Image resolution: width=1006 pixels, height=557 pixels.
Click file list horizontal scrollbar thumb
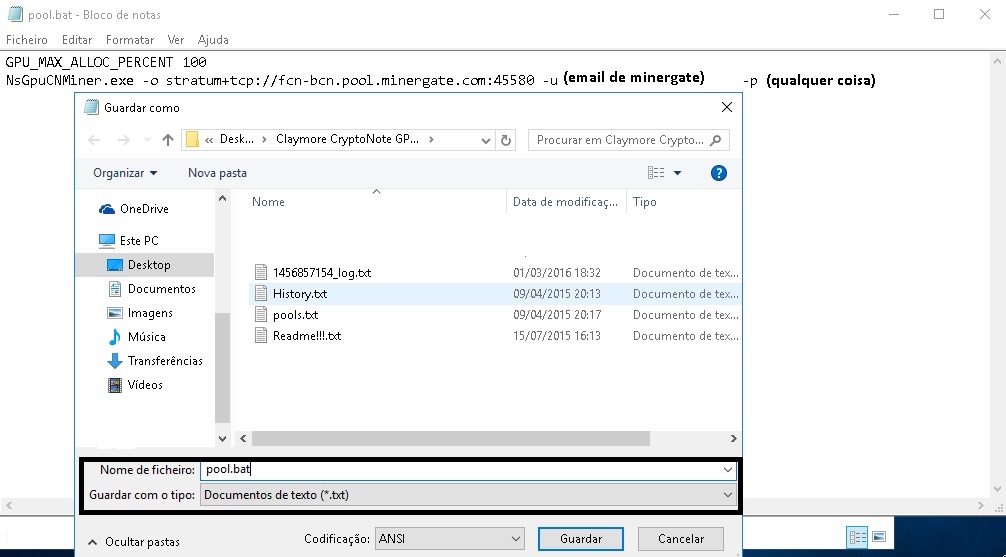[450, 438]
